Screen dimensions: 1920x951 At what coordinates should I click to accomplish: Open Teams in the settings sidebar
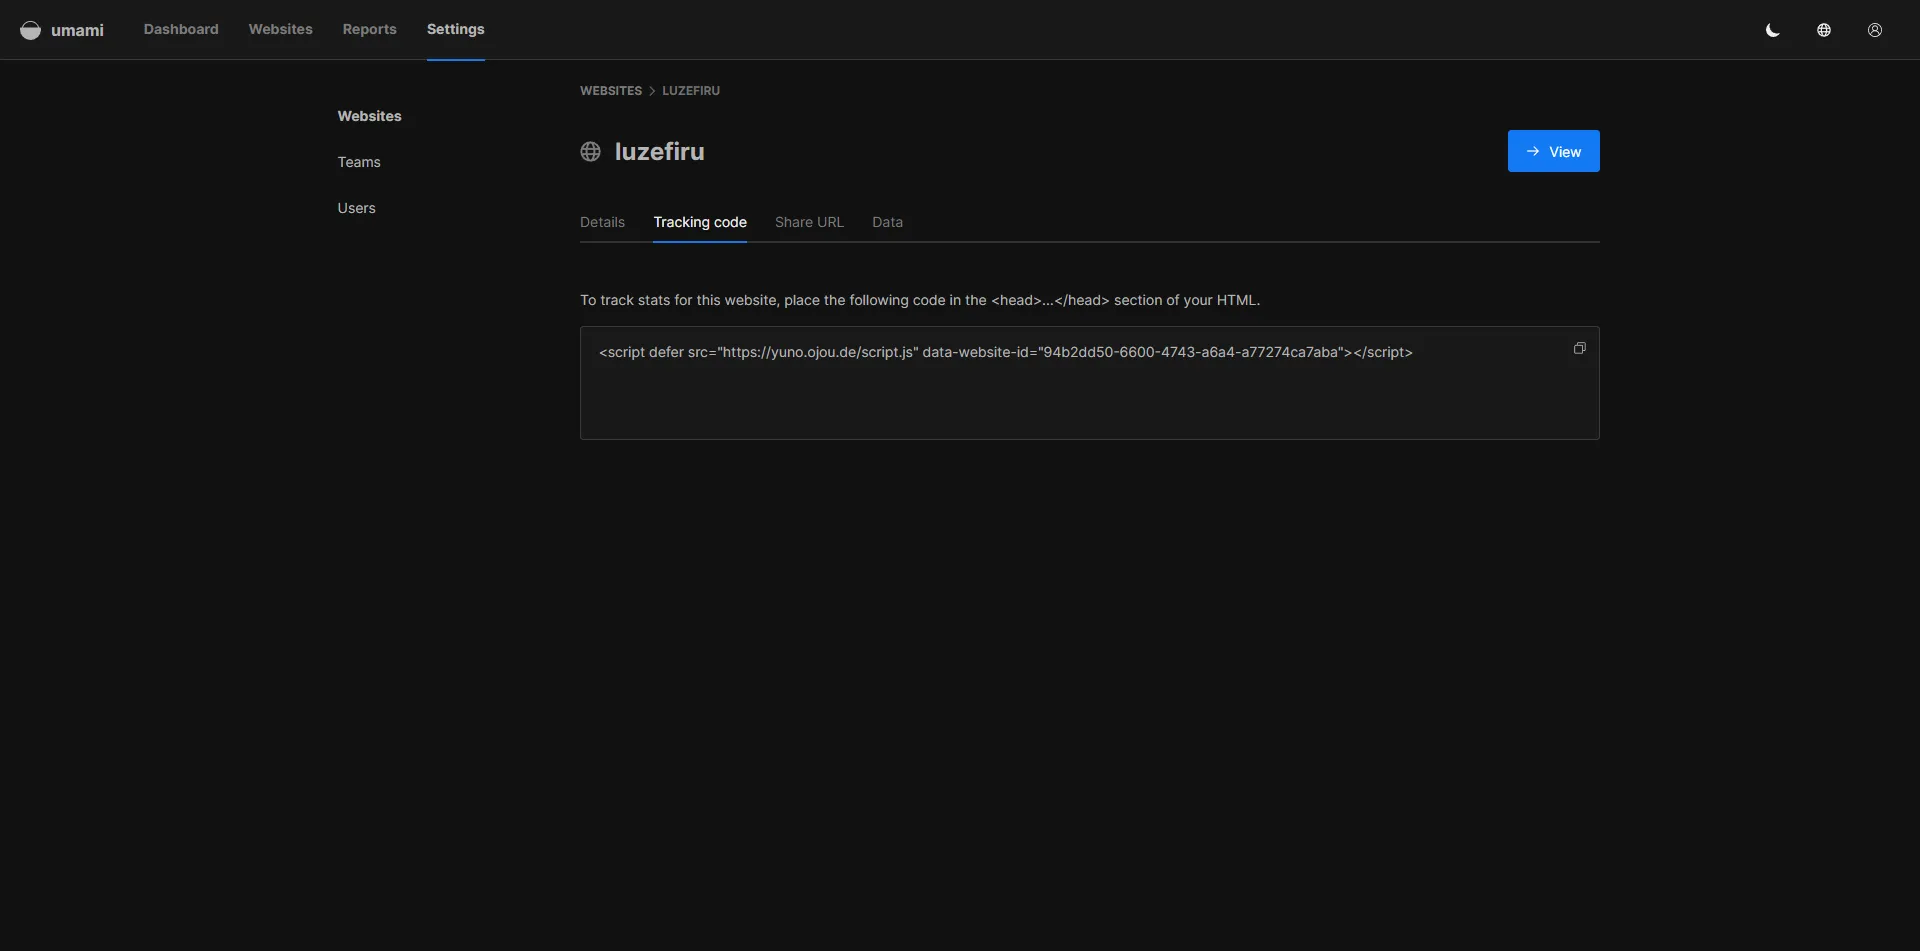click(x=359, y=162)
